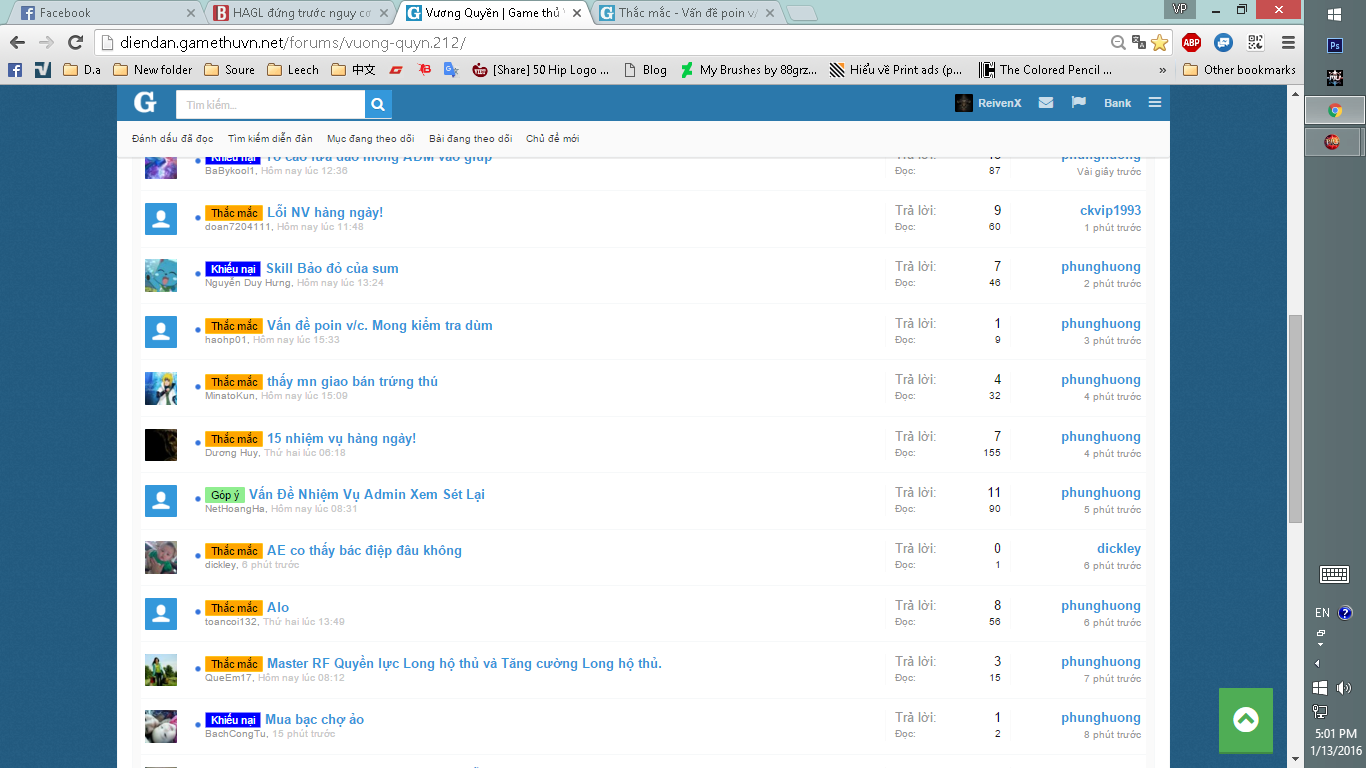1366x768 pixels.
Task: Reload the page with the refresh button
Action: coord(75,42)
